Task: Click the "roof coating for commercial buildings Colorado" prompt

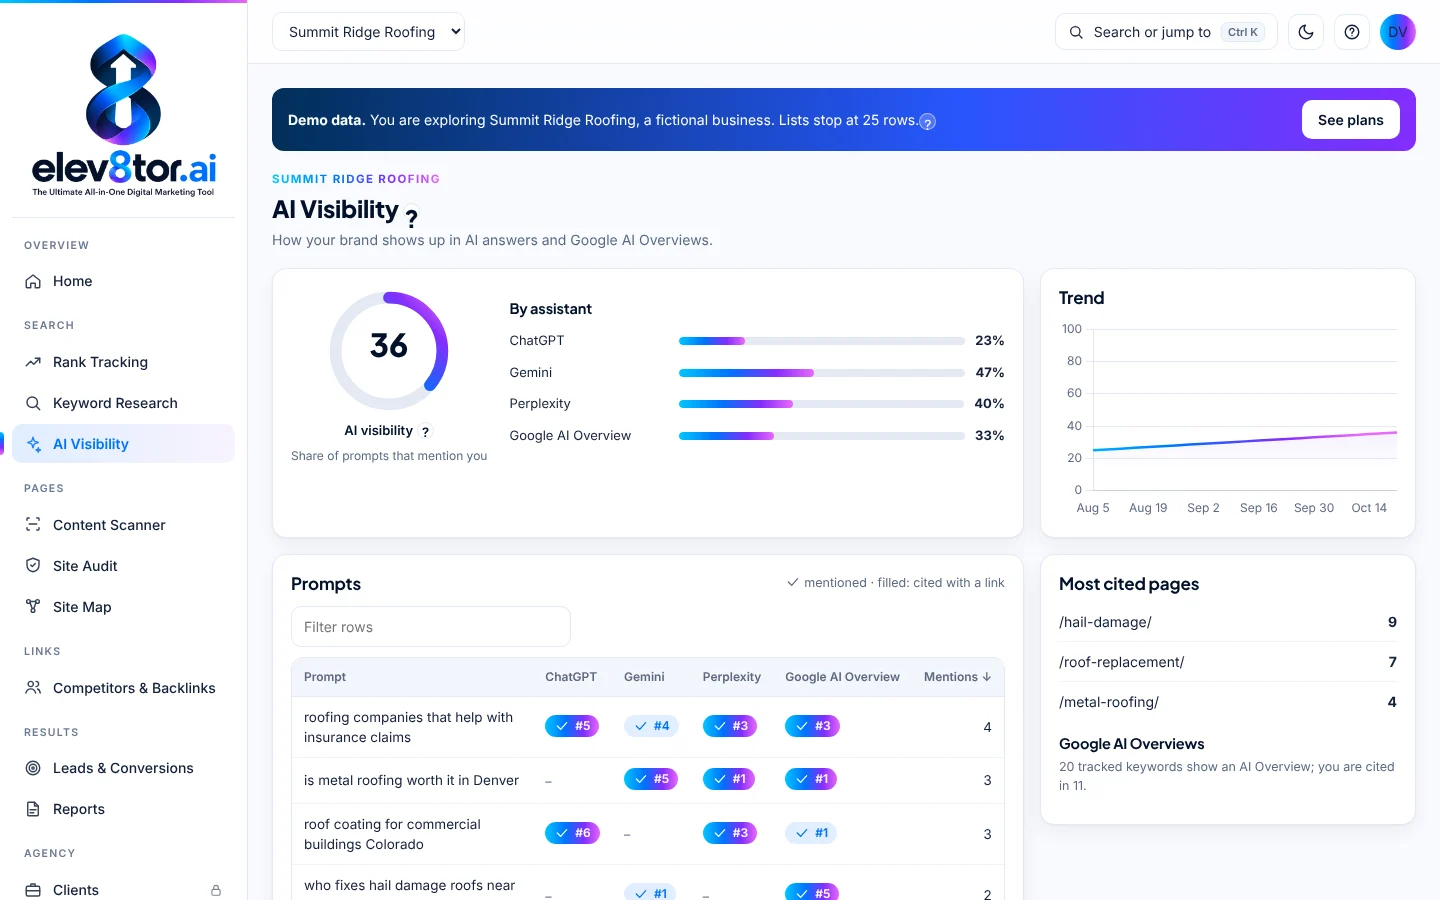Action: click(x=392, y=834)
